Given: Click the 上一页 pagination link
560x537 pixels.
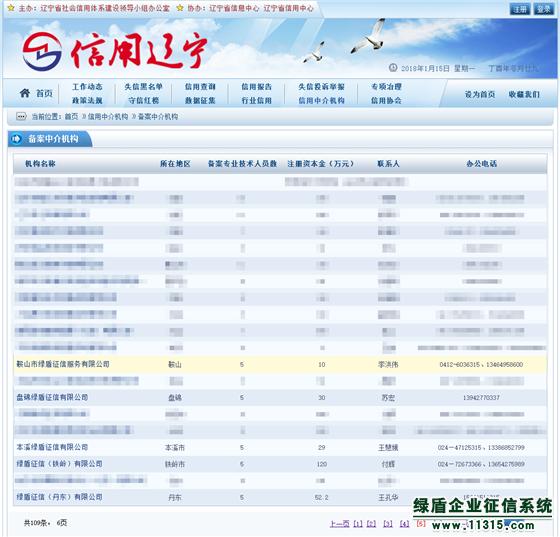Looking at the screenshot, I should 339,523.
